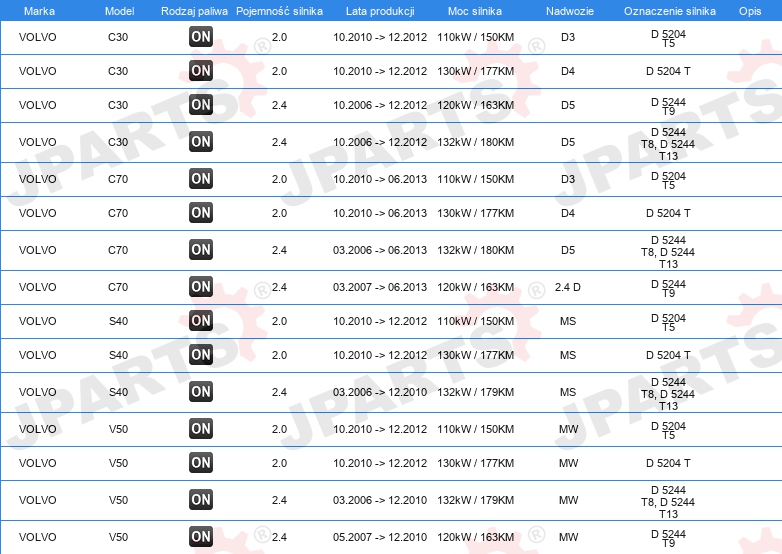Click the ON badge for S40 132kW/179KM
Image resolution: width=782 pixels, height=554 pixels.
pyautogui.click(x=201, y=391)
